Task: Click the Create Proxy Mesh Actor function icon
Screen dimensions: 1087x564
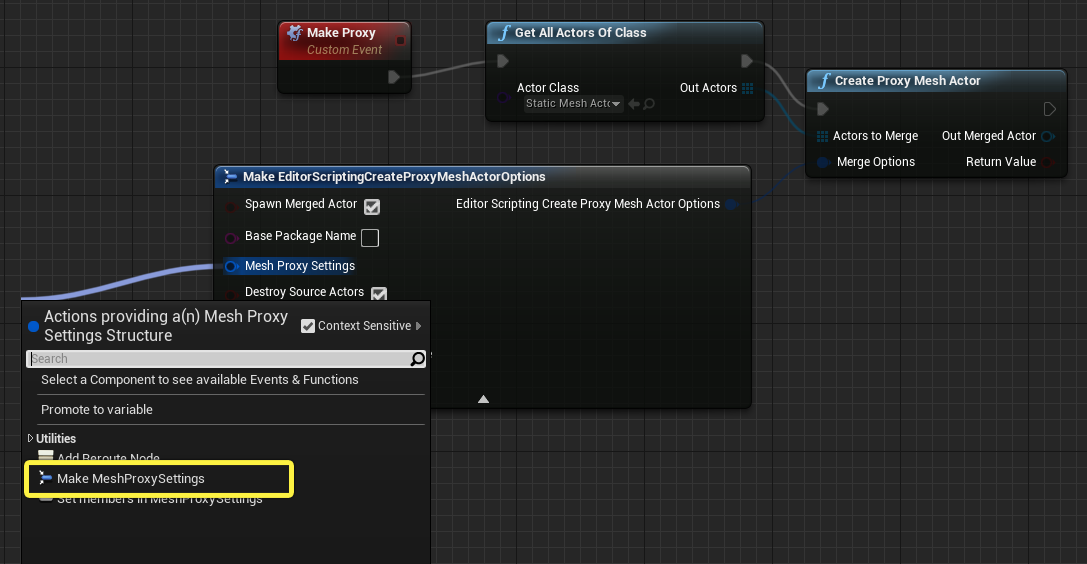Action: 824,81
